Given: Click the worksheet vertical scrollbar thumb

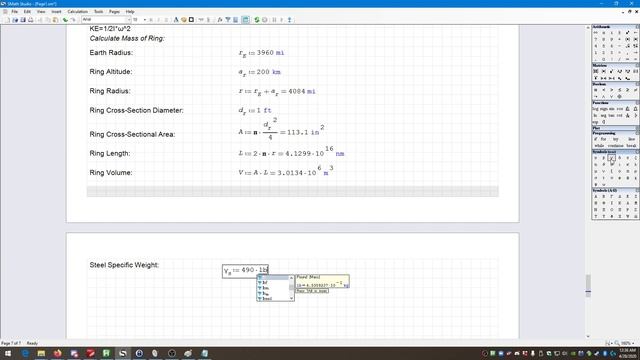Looking at the screenshot, I should (x=588, y=285).
